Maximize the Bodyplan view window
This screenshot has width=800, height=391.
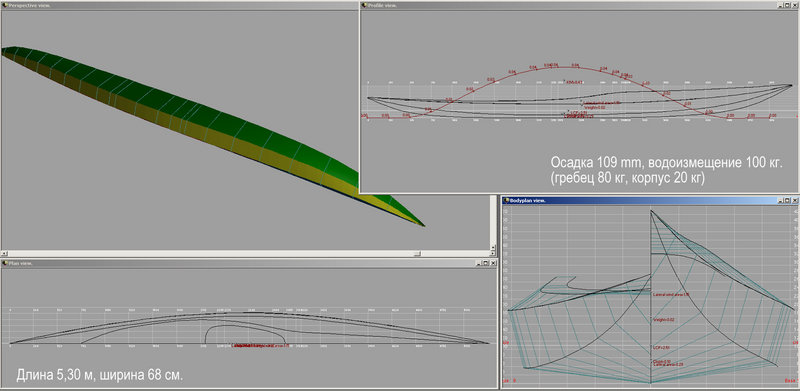coord(787,201)
